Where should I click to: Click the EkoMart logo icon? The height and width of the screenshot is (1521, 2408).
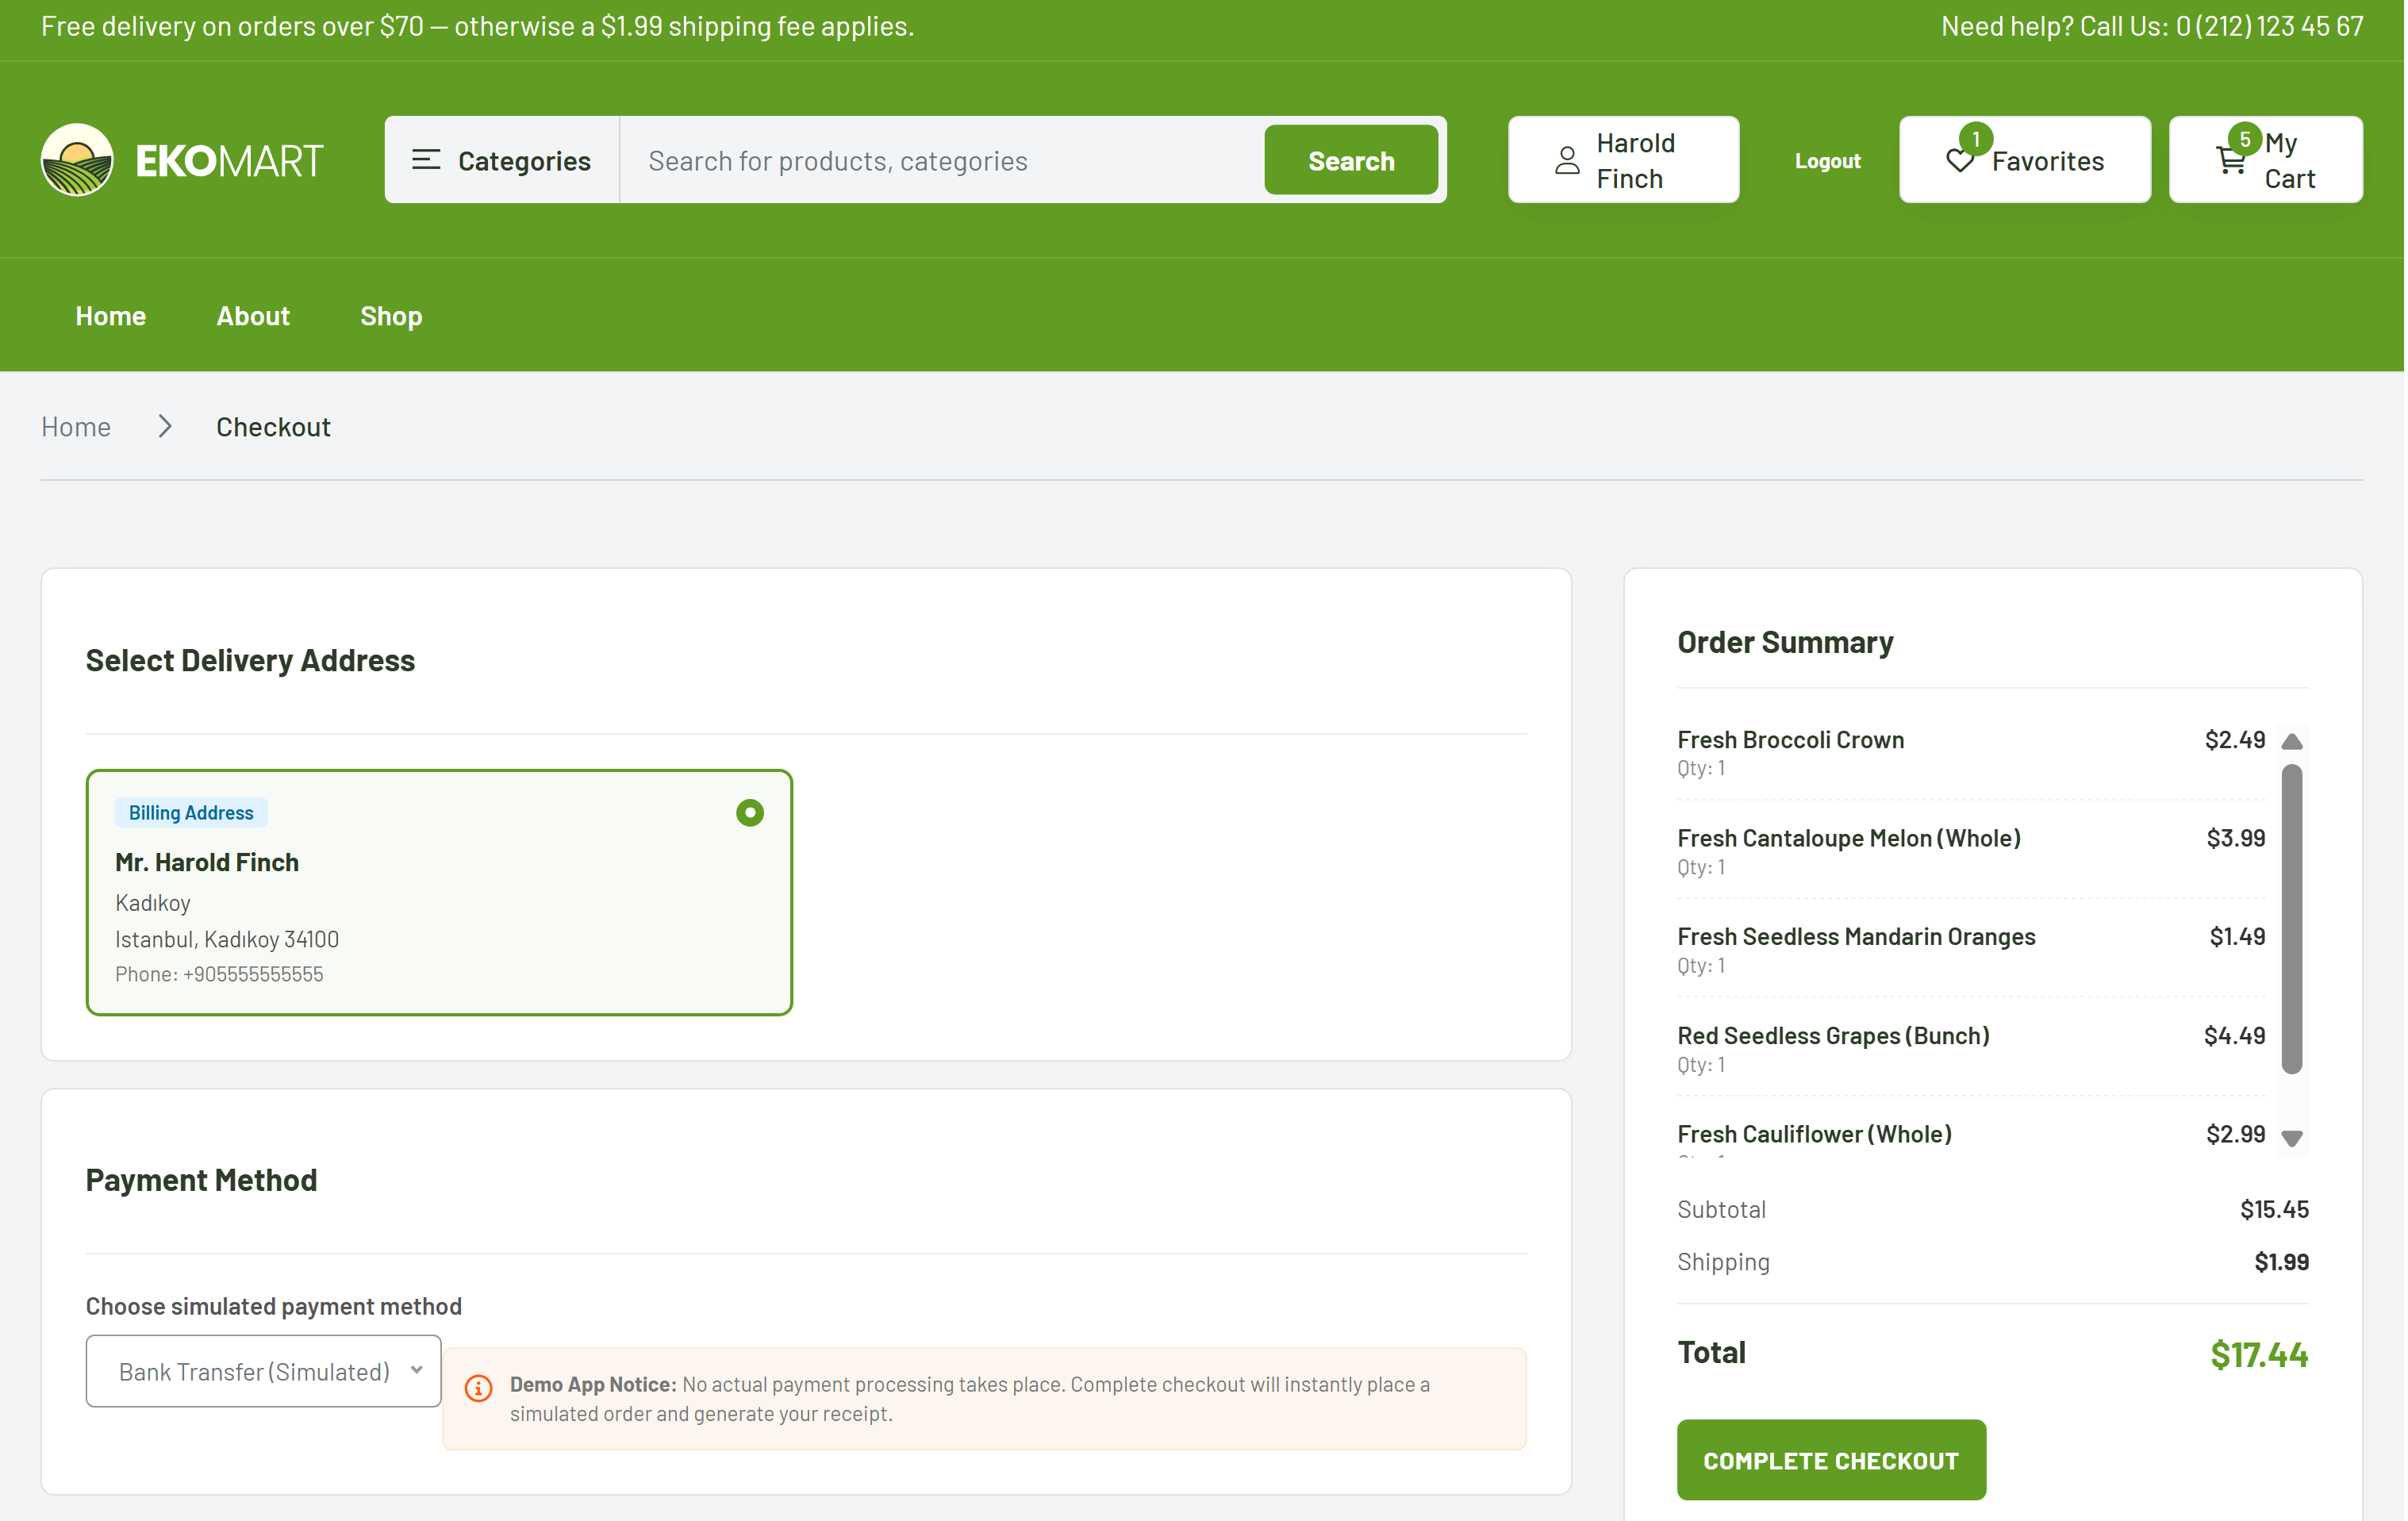77,160
